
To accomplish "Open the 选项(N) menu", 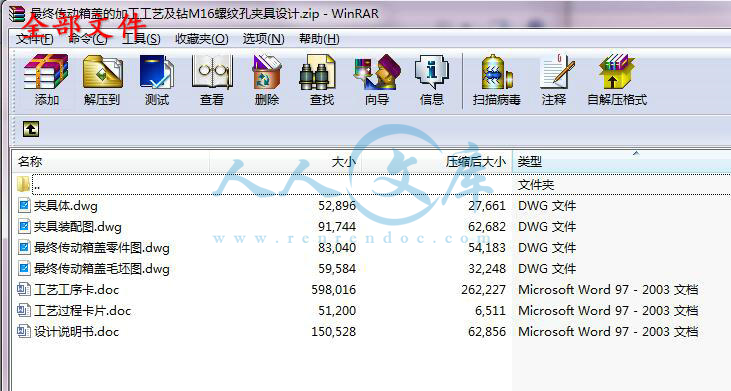I will pyautogui.click(x=263, y=39).
